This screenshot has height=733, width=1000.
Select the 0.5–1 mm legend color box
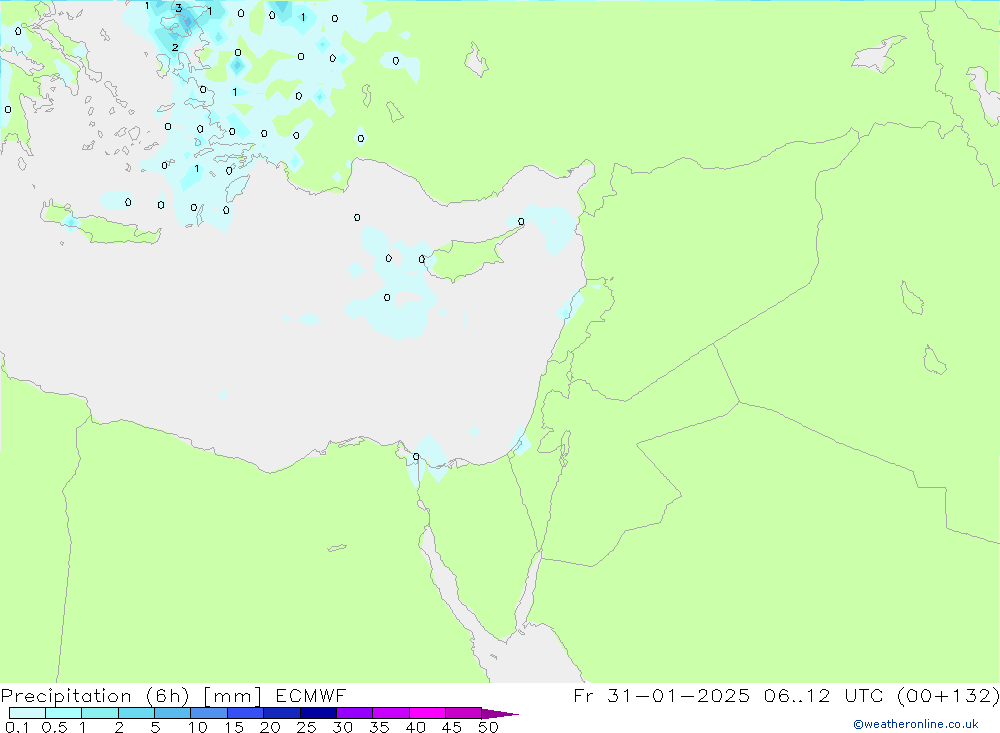[64, 713]
